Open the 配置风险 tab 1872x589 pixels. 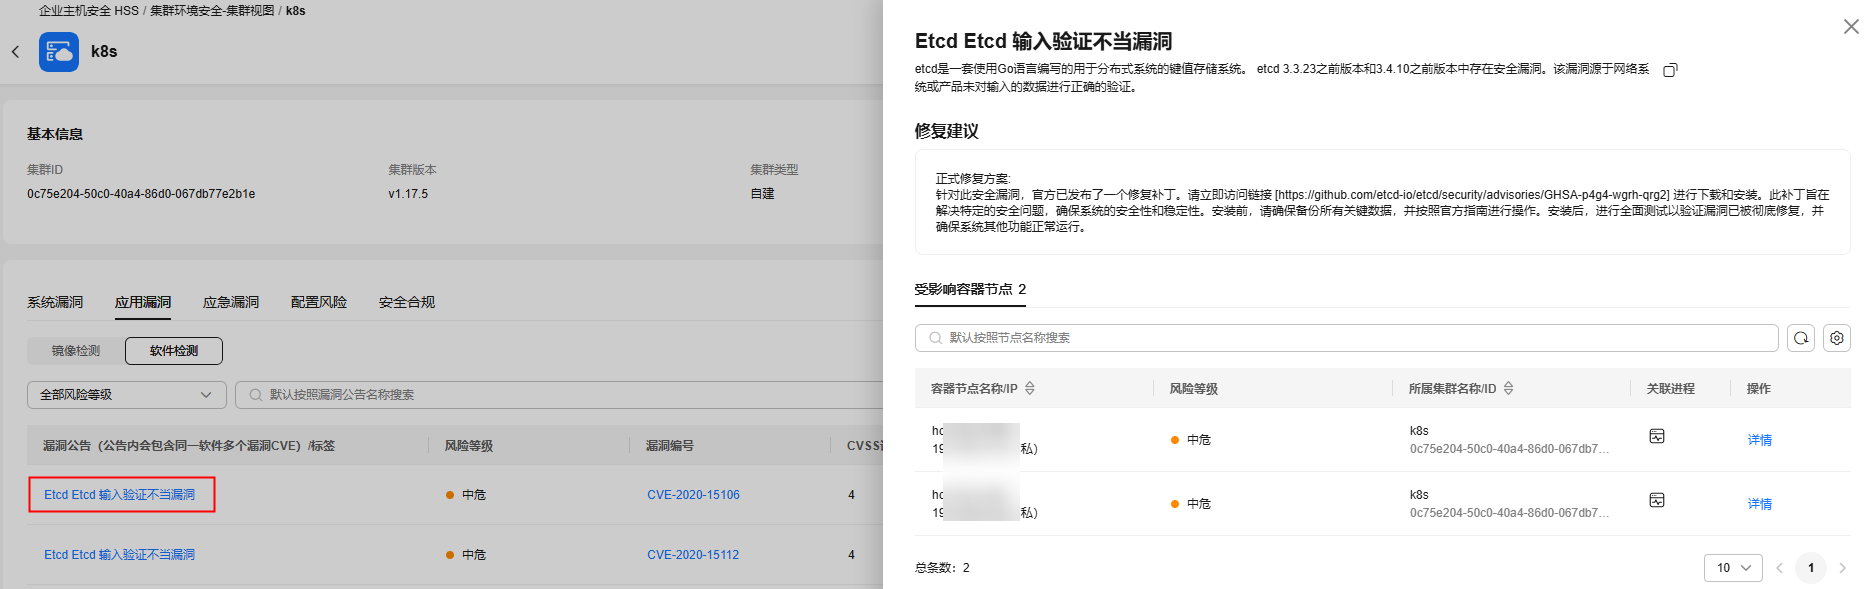[x=318, y=302]
